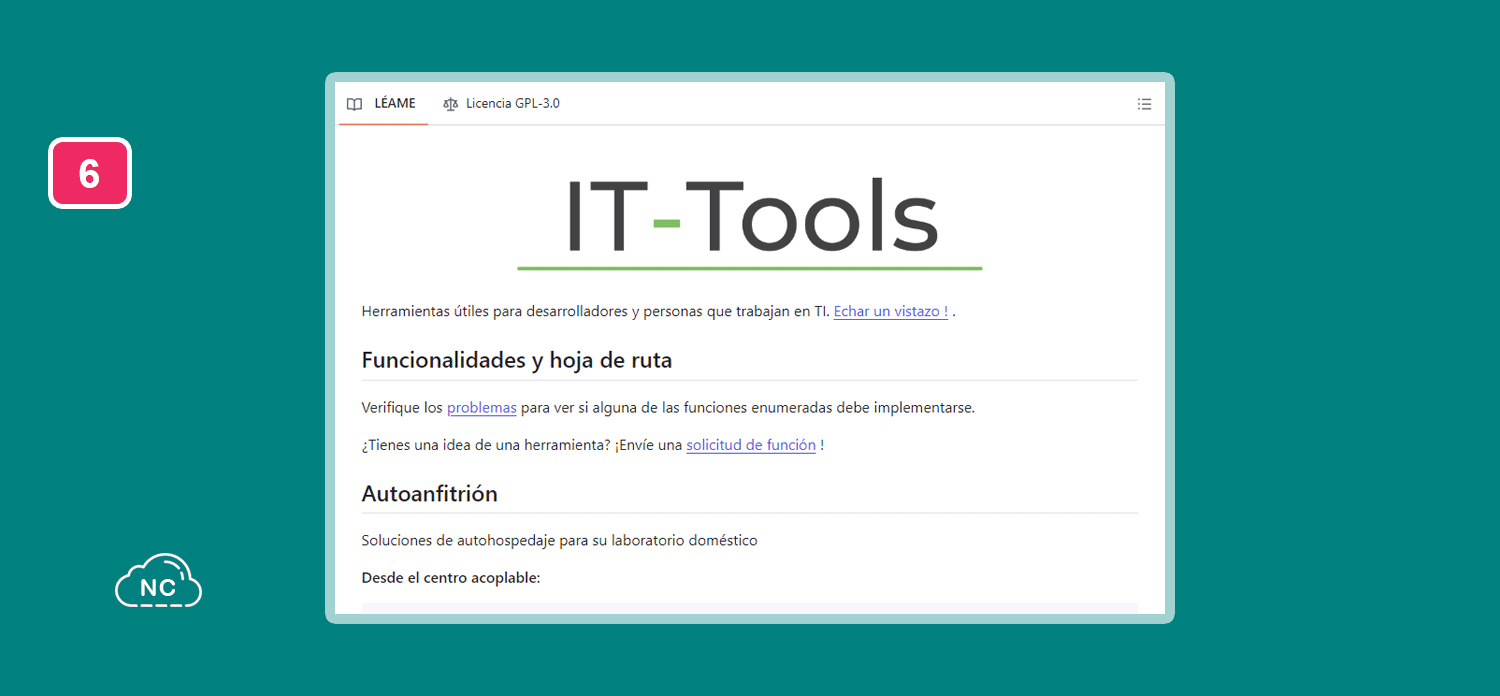Open the LÉAME readme tab
Viewport: 1500px width, 696px height.
(383, 104)
